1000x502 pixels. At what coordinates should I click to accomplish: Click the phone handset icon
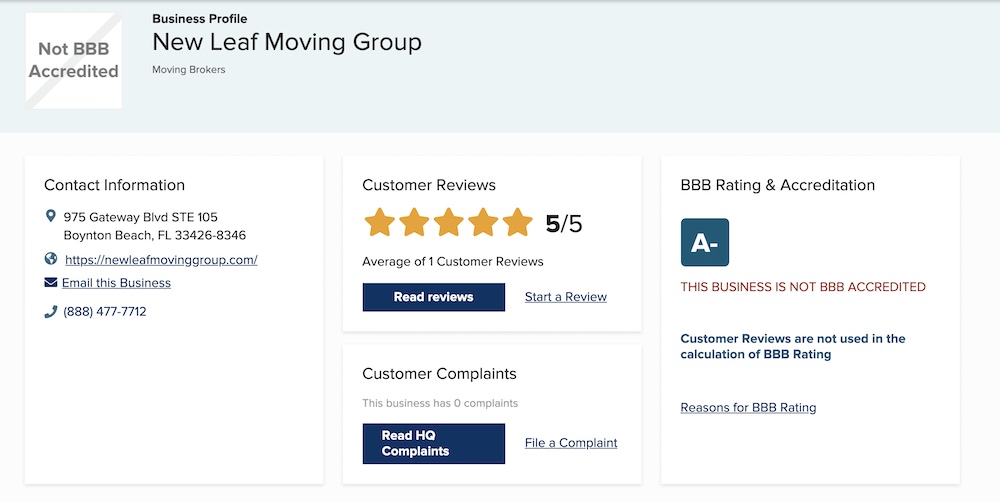(x=50, y=311)
